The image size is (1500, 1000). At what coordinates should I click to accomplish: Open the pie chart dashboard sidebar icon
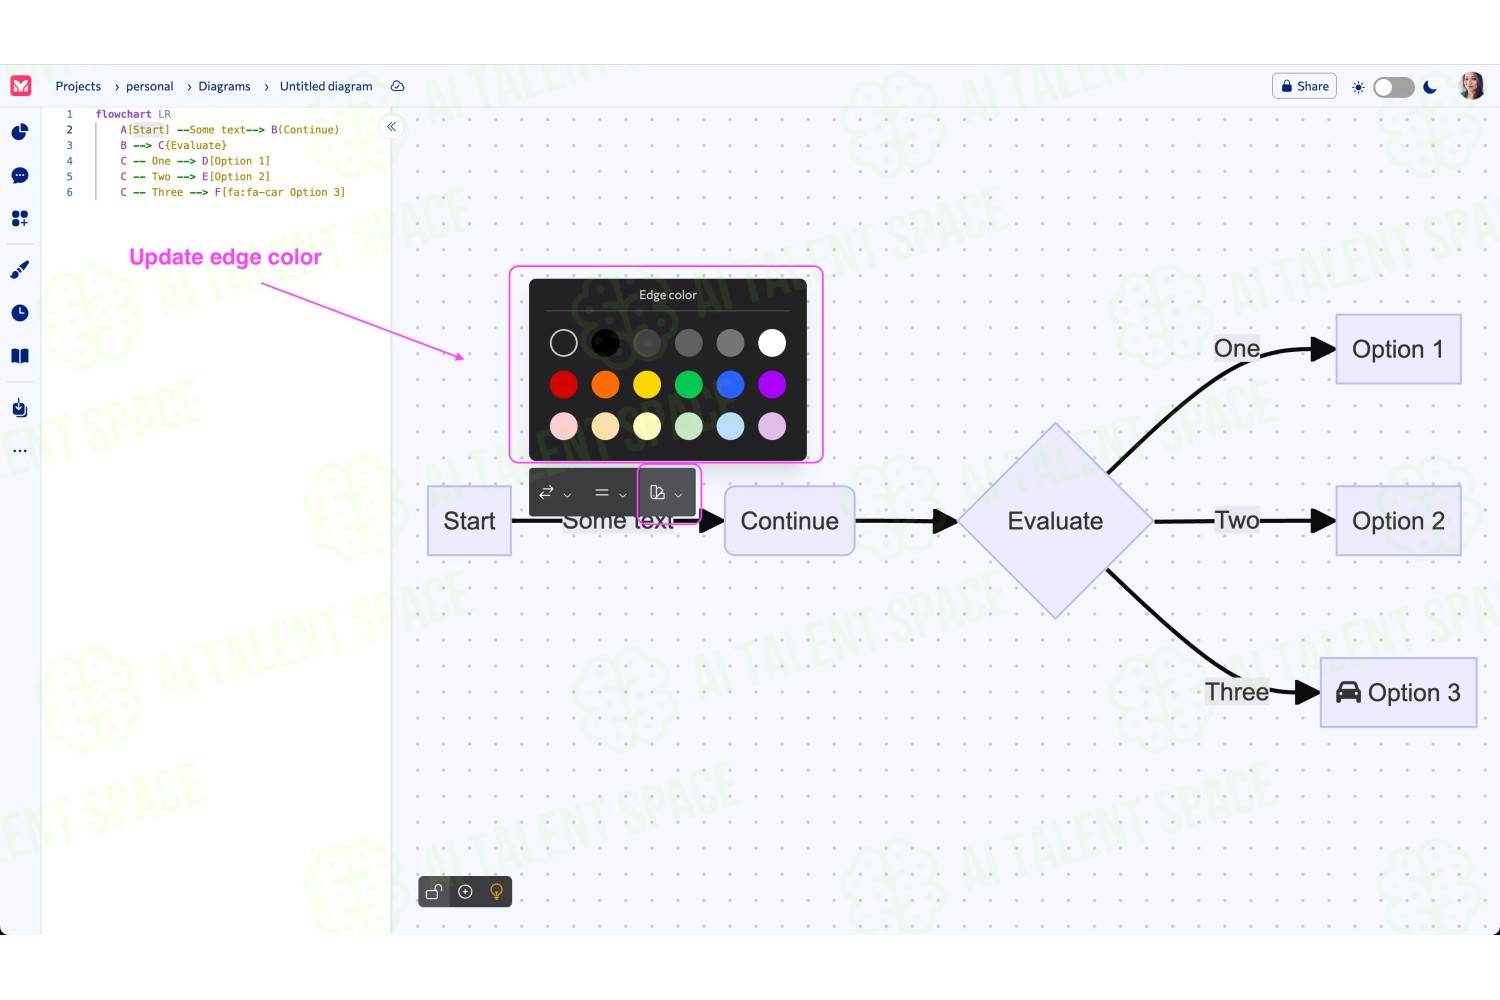(20, 131)
